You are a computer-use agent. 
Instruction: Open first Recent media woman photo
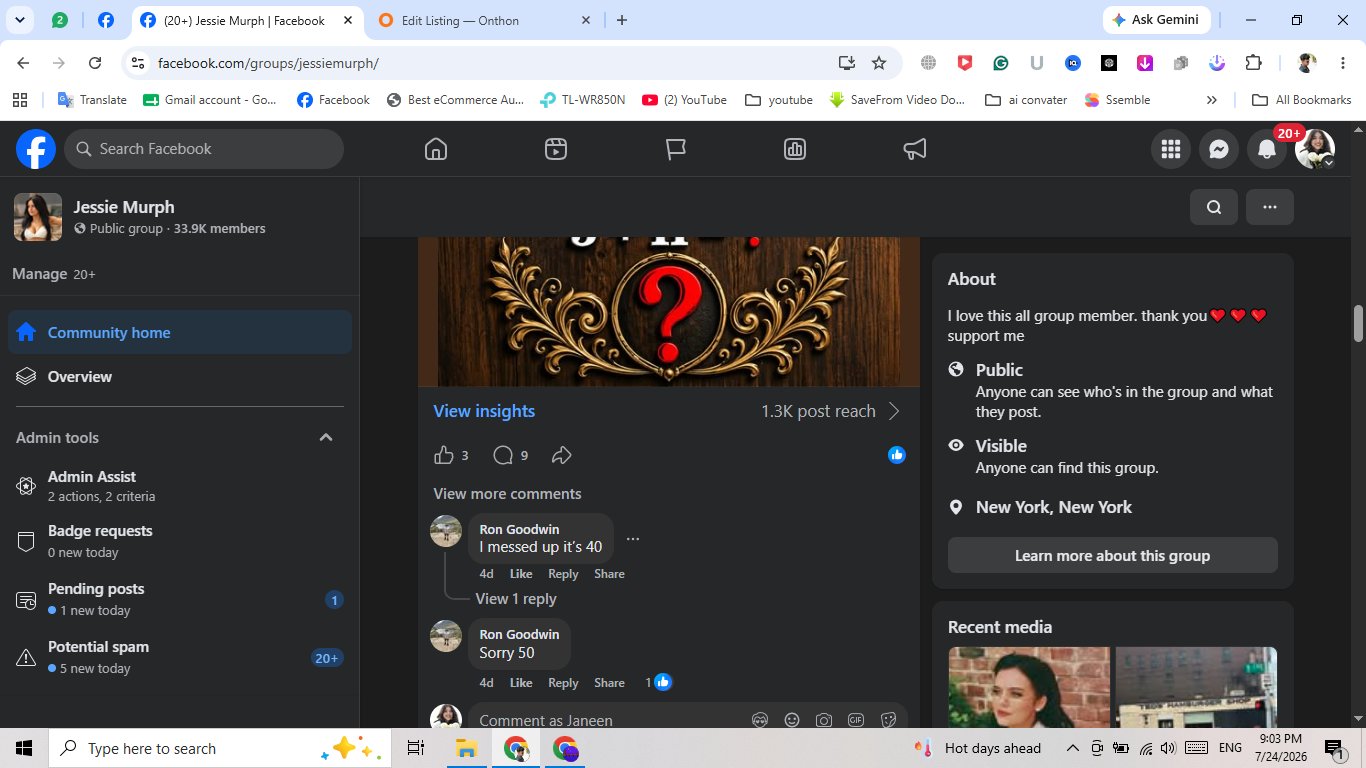pos(1029,687)
